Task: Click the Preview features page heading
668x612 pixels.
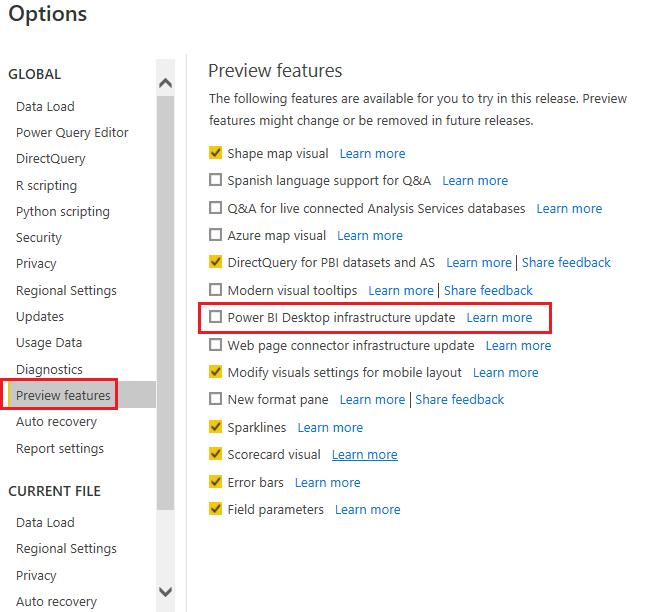Action: click(275, 70)
